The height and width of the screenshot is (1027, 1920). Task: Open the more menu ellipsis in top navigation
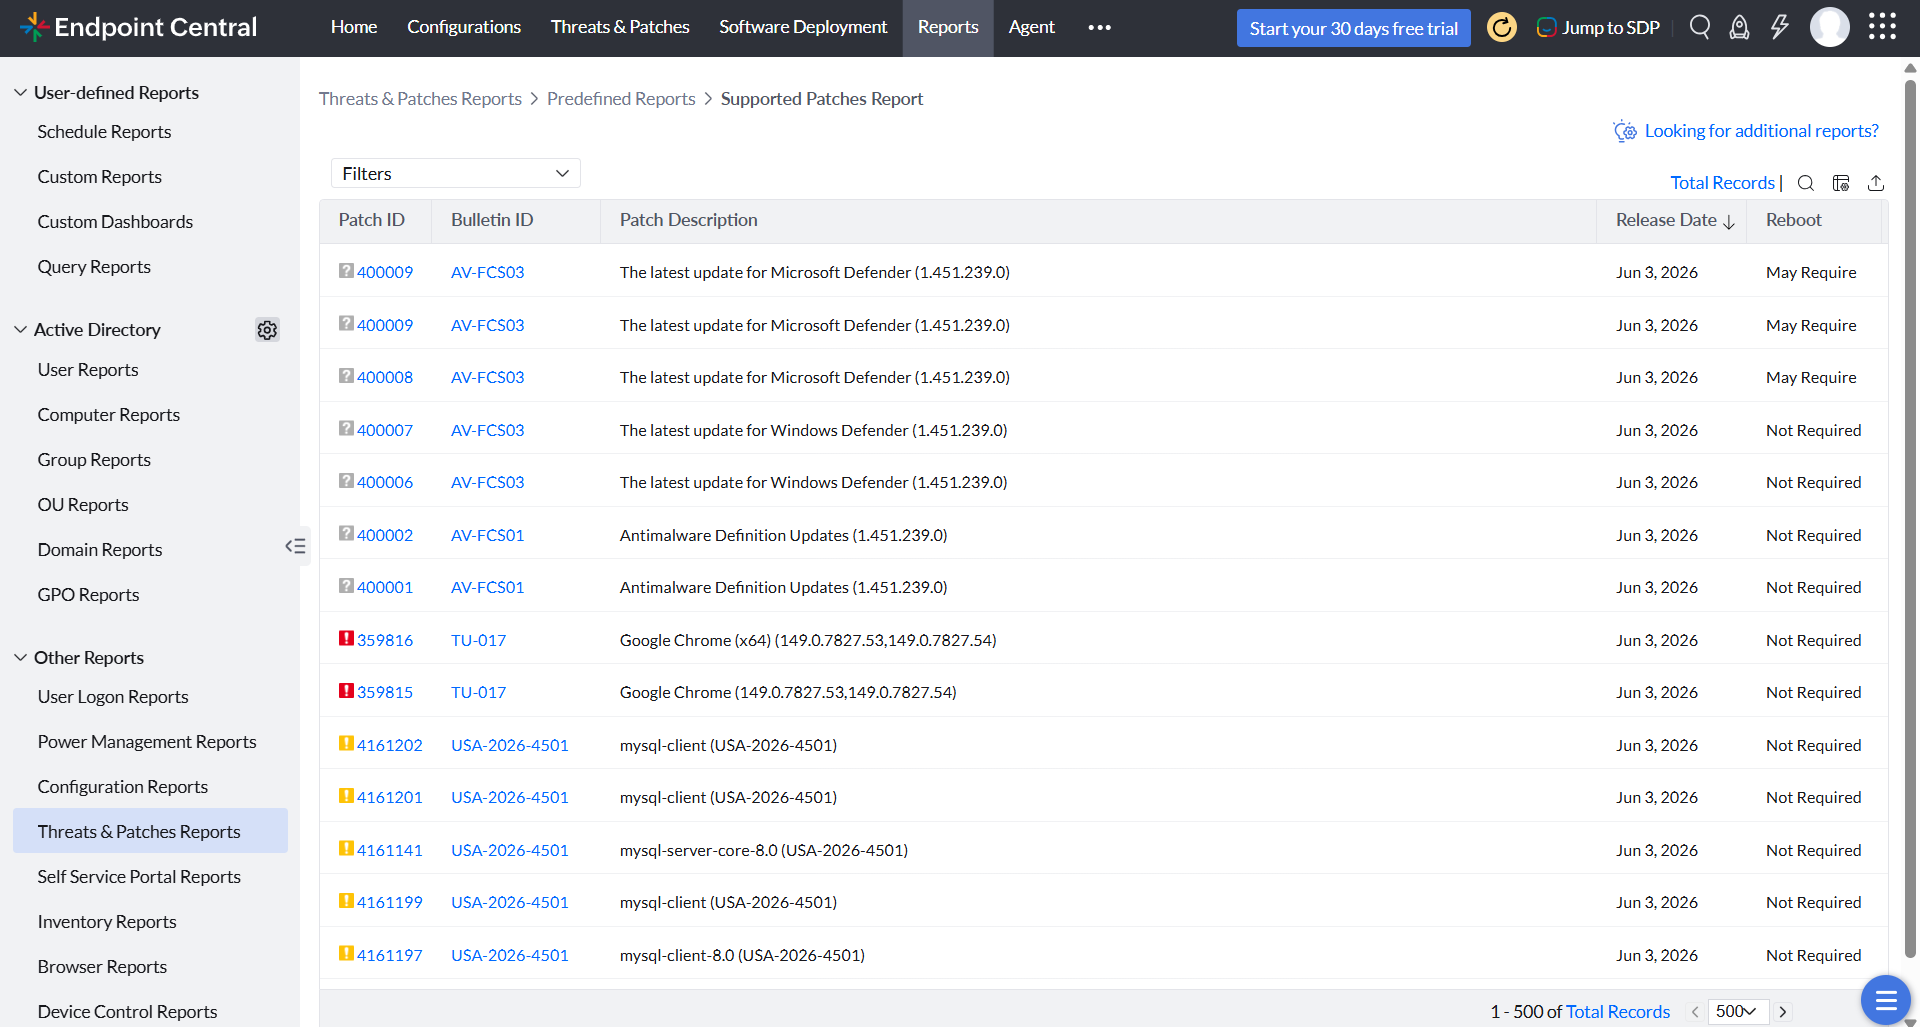point(1100,27)
